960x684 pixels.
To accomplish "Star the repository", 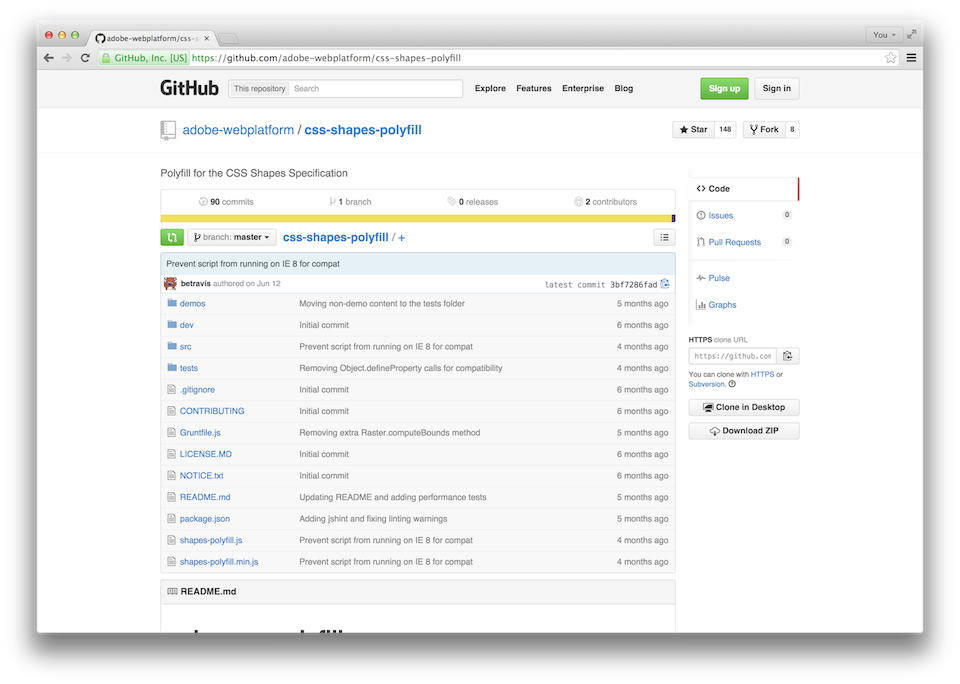I will click(x=693, y=130).
